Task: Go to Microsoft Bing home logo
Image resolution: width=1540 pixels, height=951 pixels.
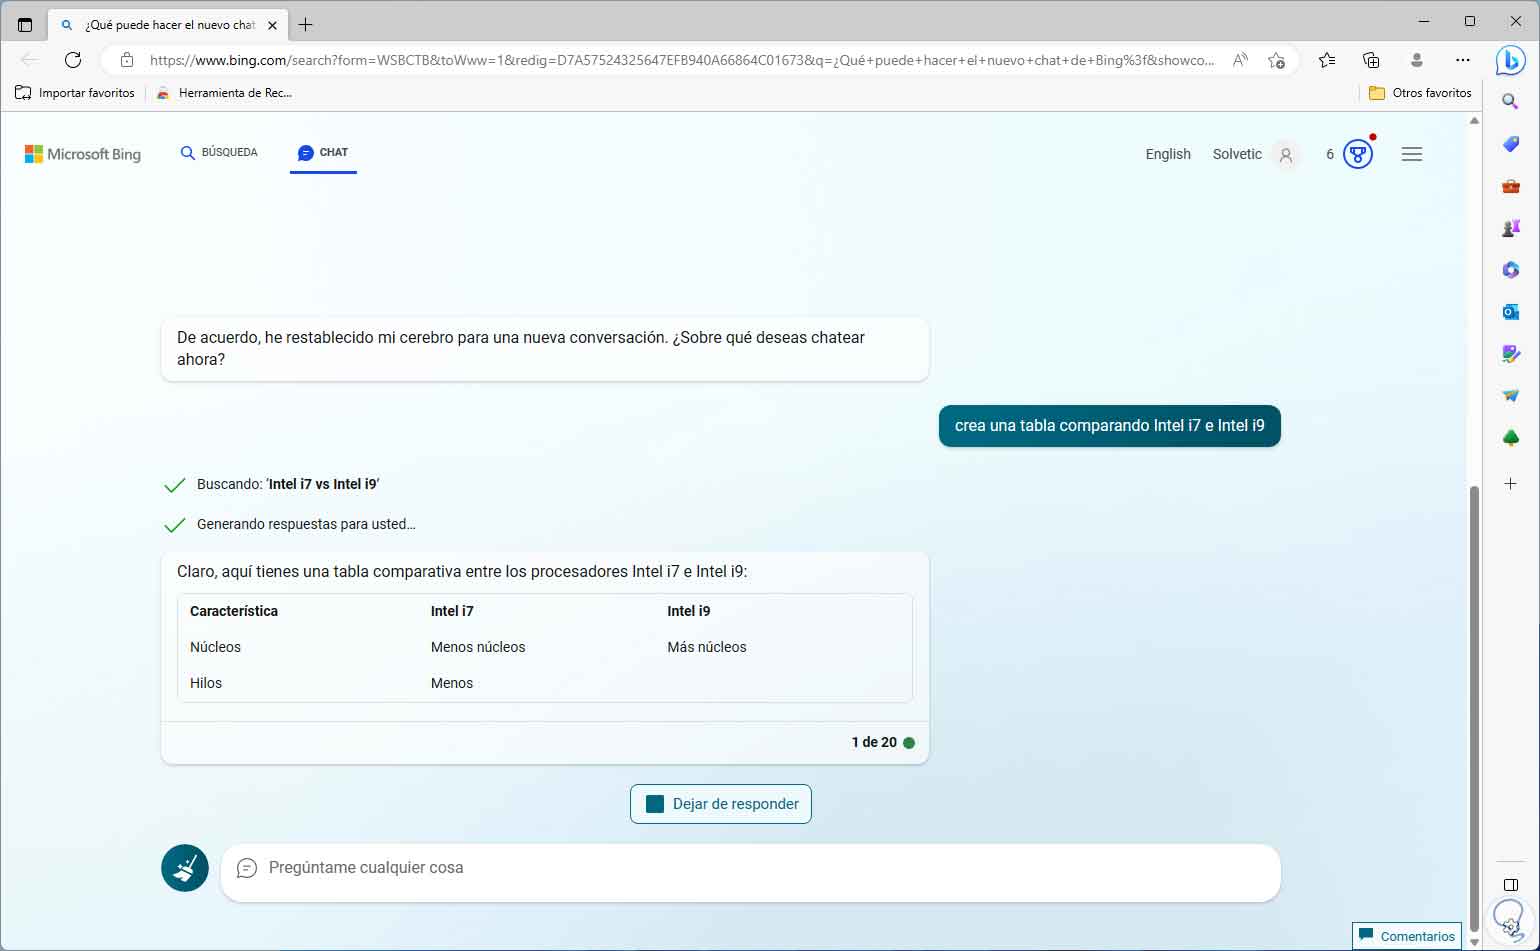Action: click(x=83, y=154)
